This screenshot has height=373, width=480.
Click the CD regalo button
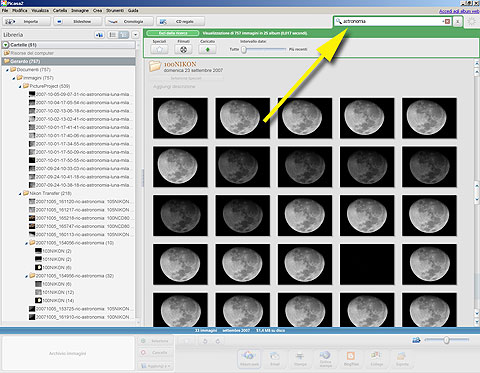click(180, 22)
